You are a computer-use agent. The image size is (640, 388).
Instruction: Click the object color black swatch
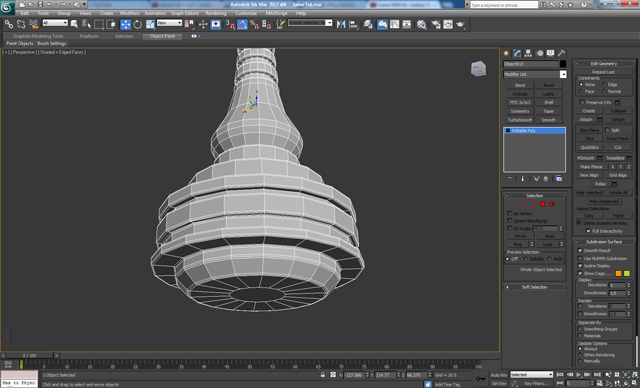(563, 64)
